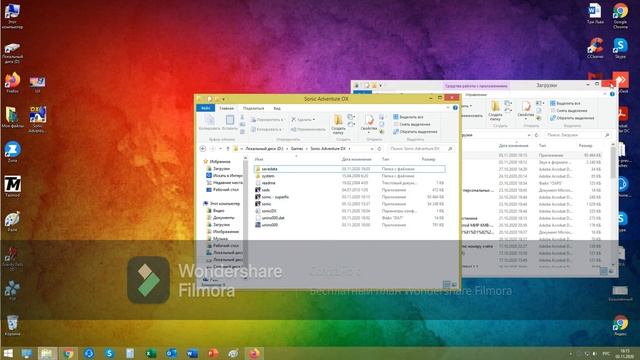Open Outlook from the taskbar
The image size is (640, 360).
pyautogui.click(x=171, y=353)
